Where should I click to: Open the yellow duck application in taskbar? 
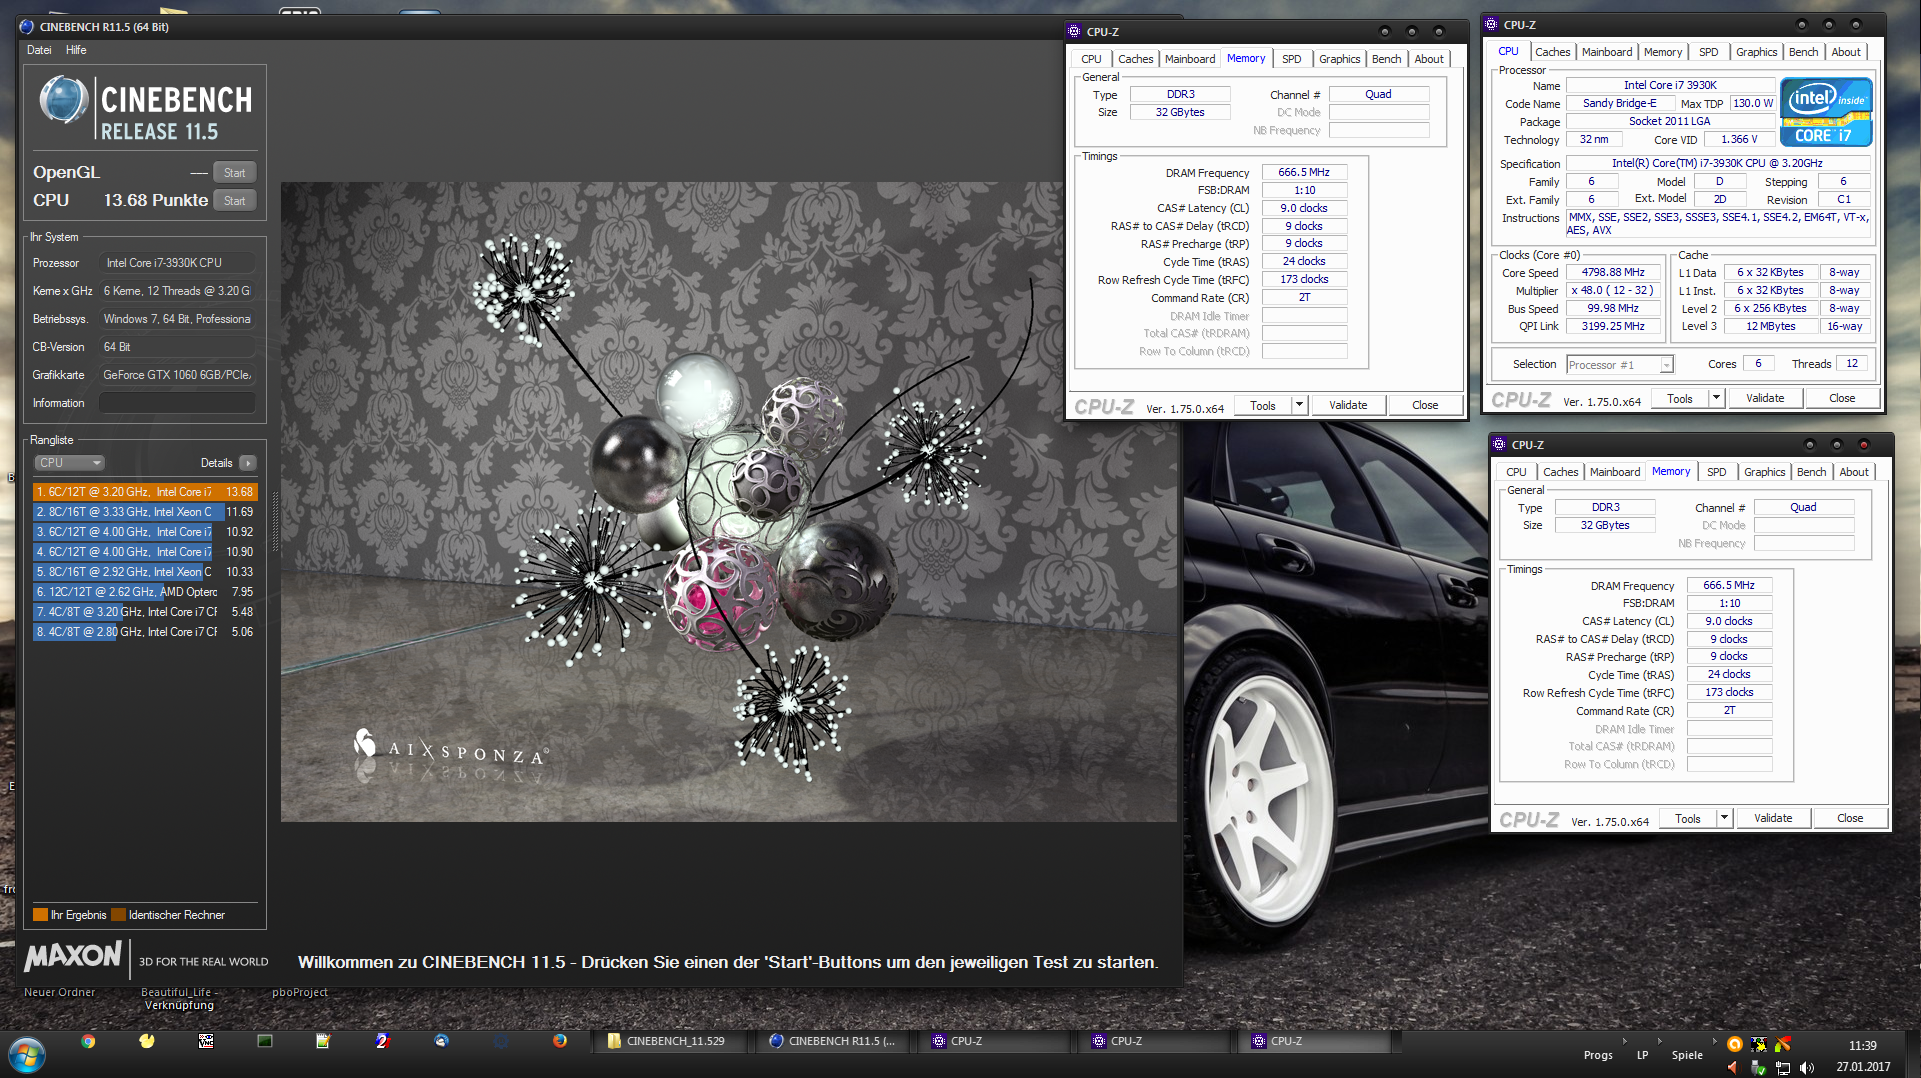(147, 1041)
